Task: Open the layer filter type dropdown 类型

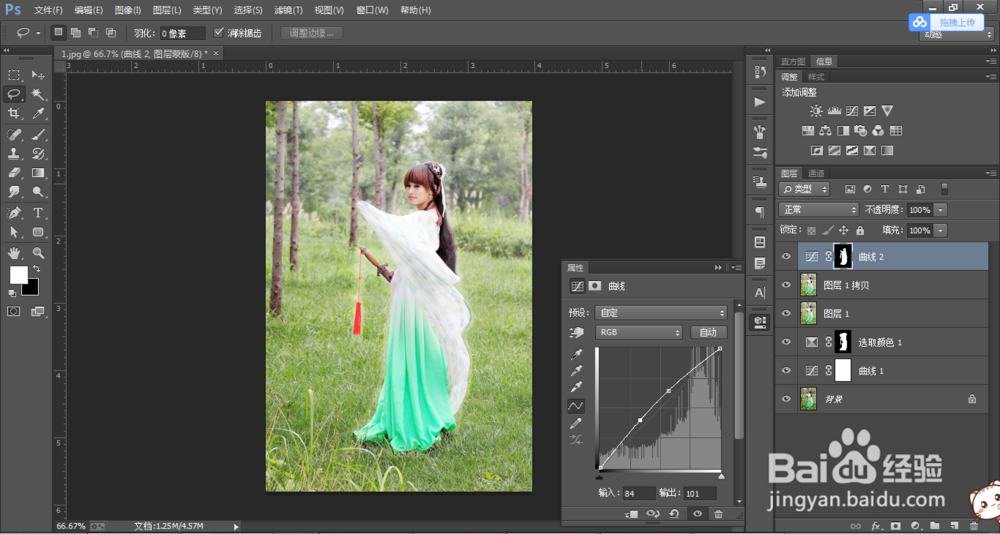Action: click(804, 189)
